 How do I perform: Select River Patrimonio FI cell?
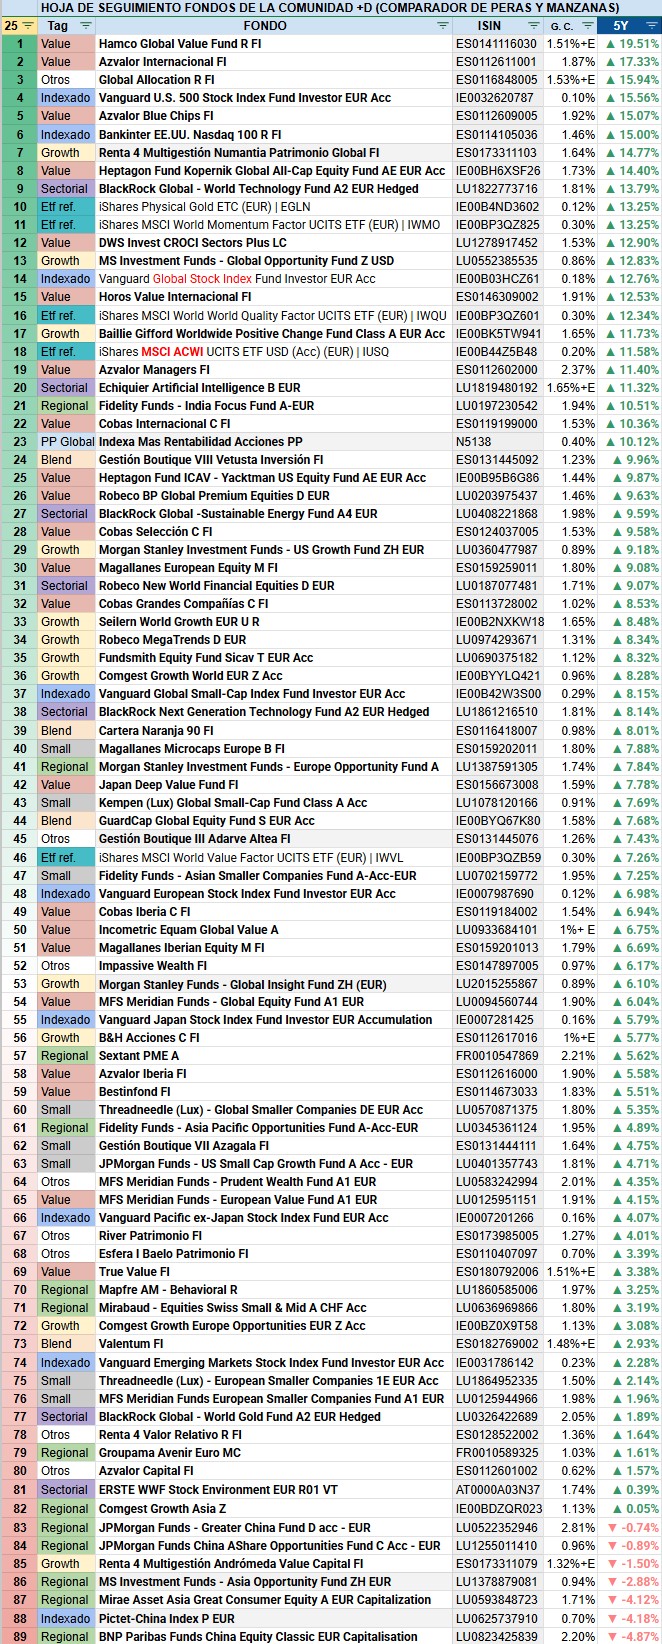[274, 1236]
